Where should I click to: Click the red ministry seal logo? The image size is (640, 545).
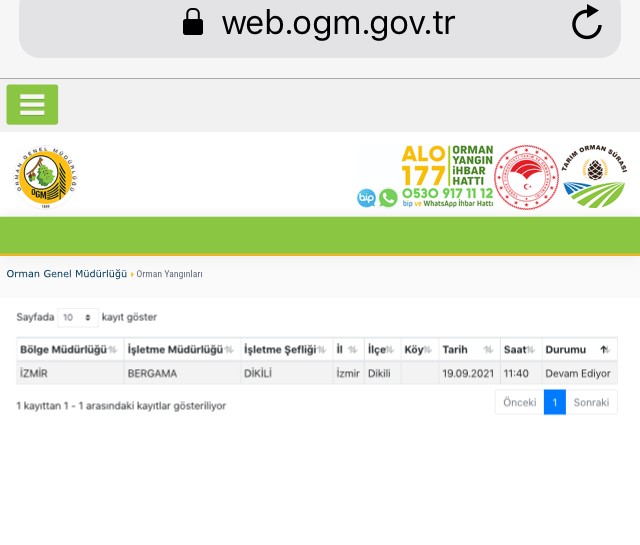tap(526, 176)
